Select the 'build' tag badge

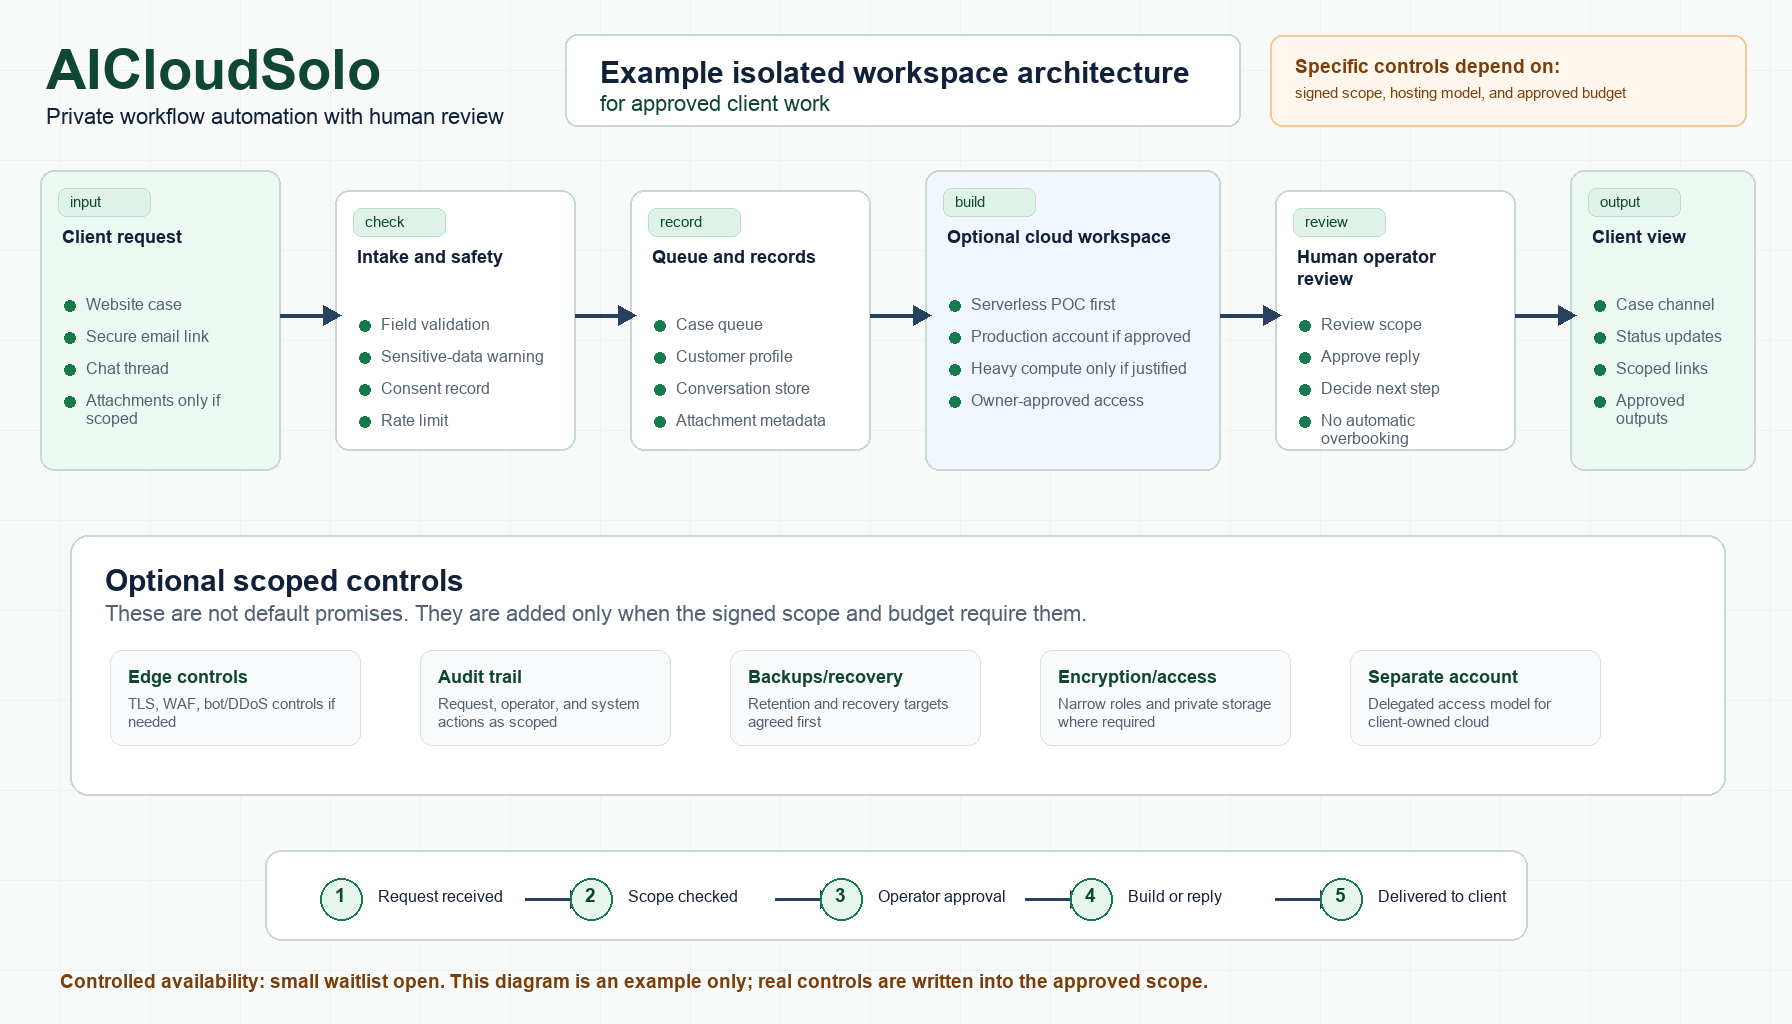(989, 202)
